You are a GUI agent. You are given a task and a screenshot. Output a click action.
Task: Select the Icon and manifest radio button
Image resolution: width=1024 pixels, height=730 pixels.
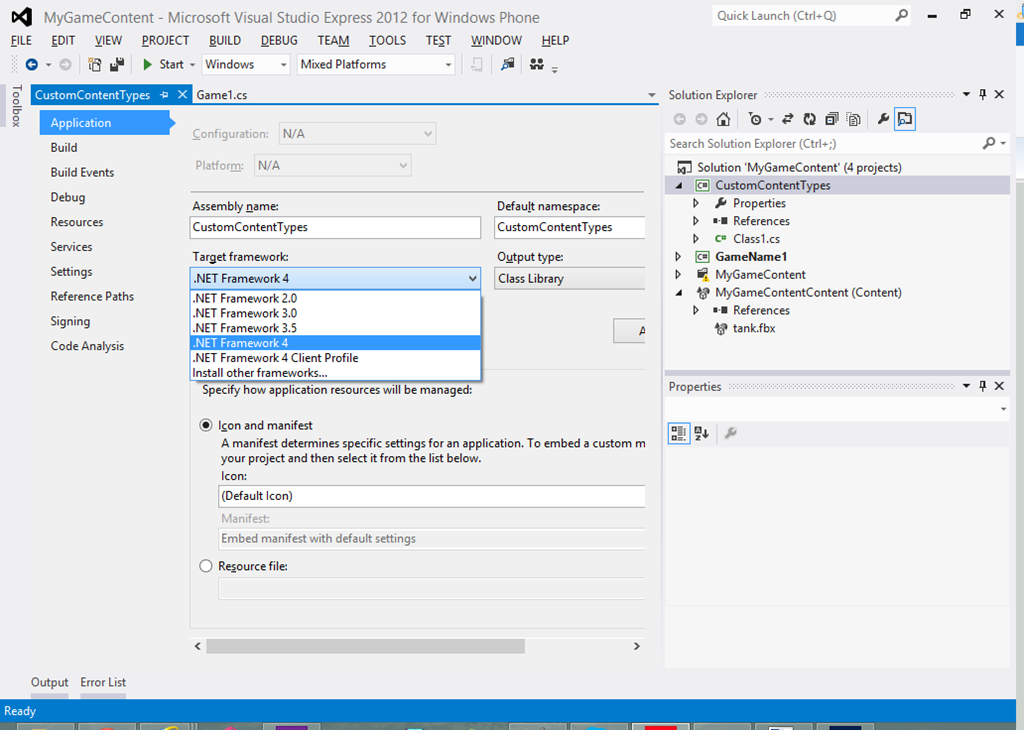tap(206, 425)
